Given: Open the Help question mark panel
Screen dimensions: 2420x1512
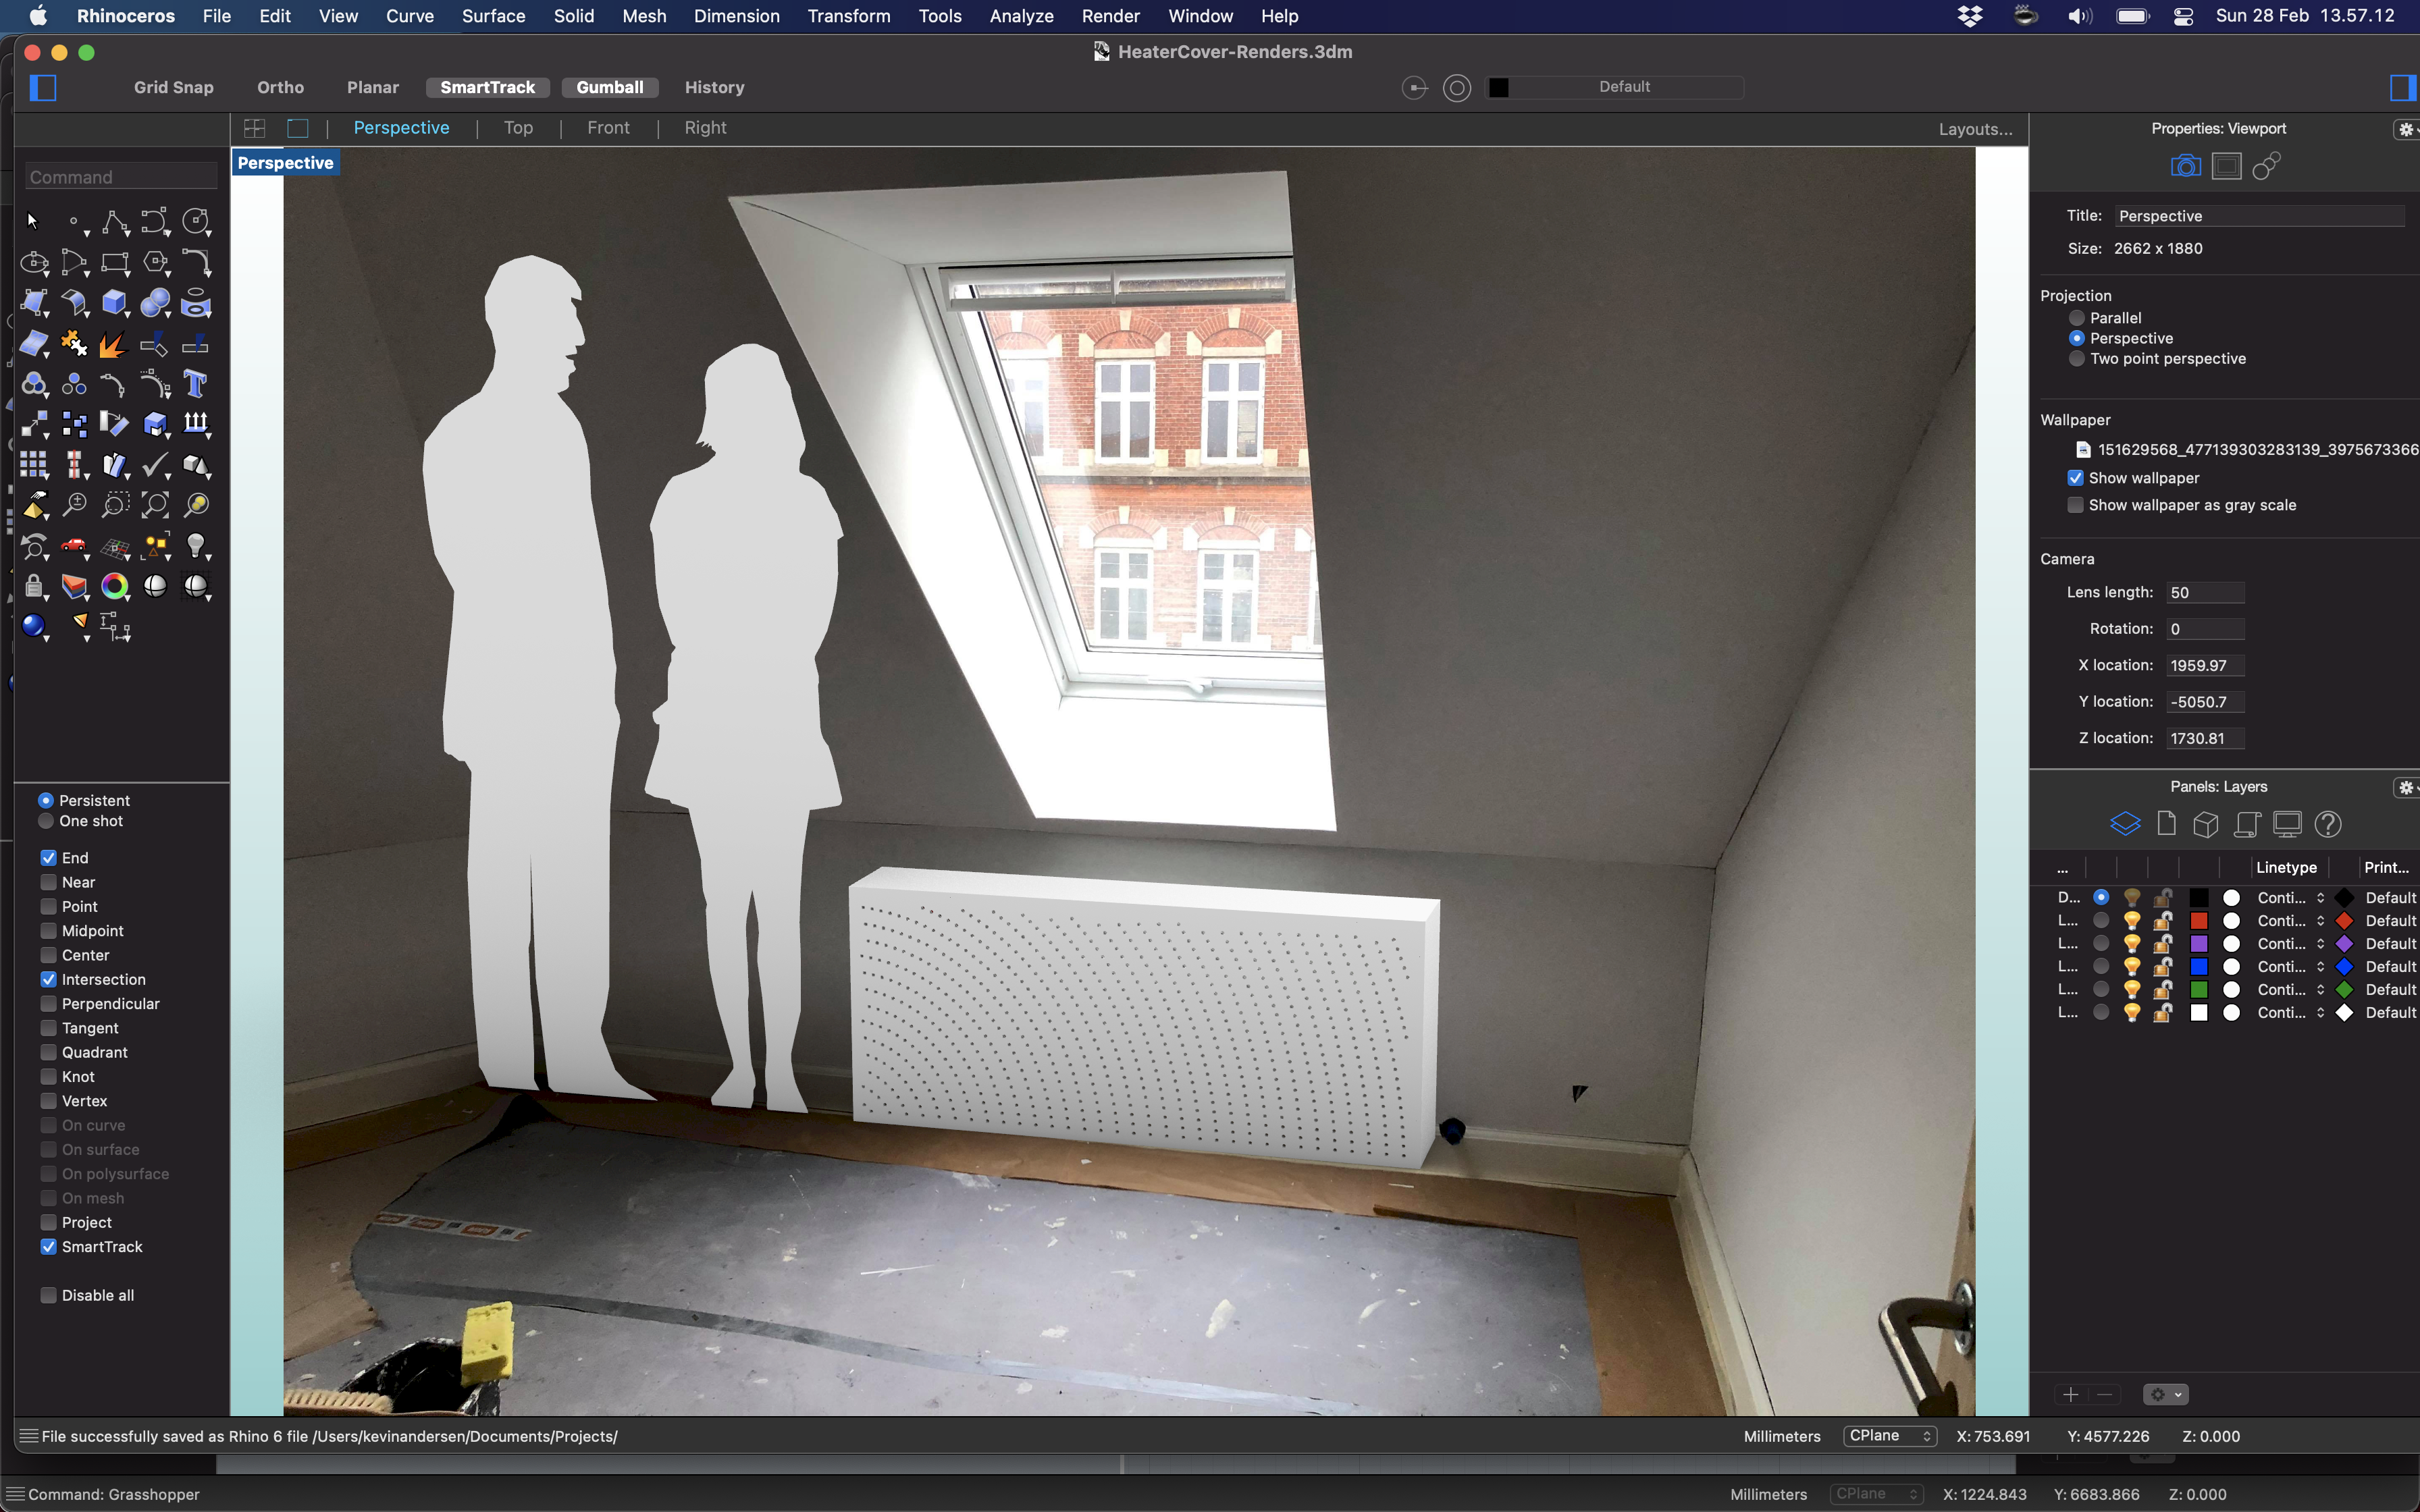Looking at the screenshot, I should pyautogui.click(x=2328, y=824).
